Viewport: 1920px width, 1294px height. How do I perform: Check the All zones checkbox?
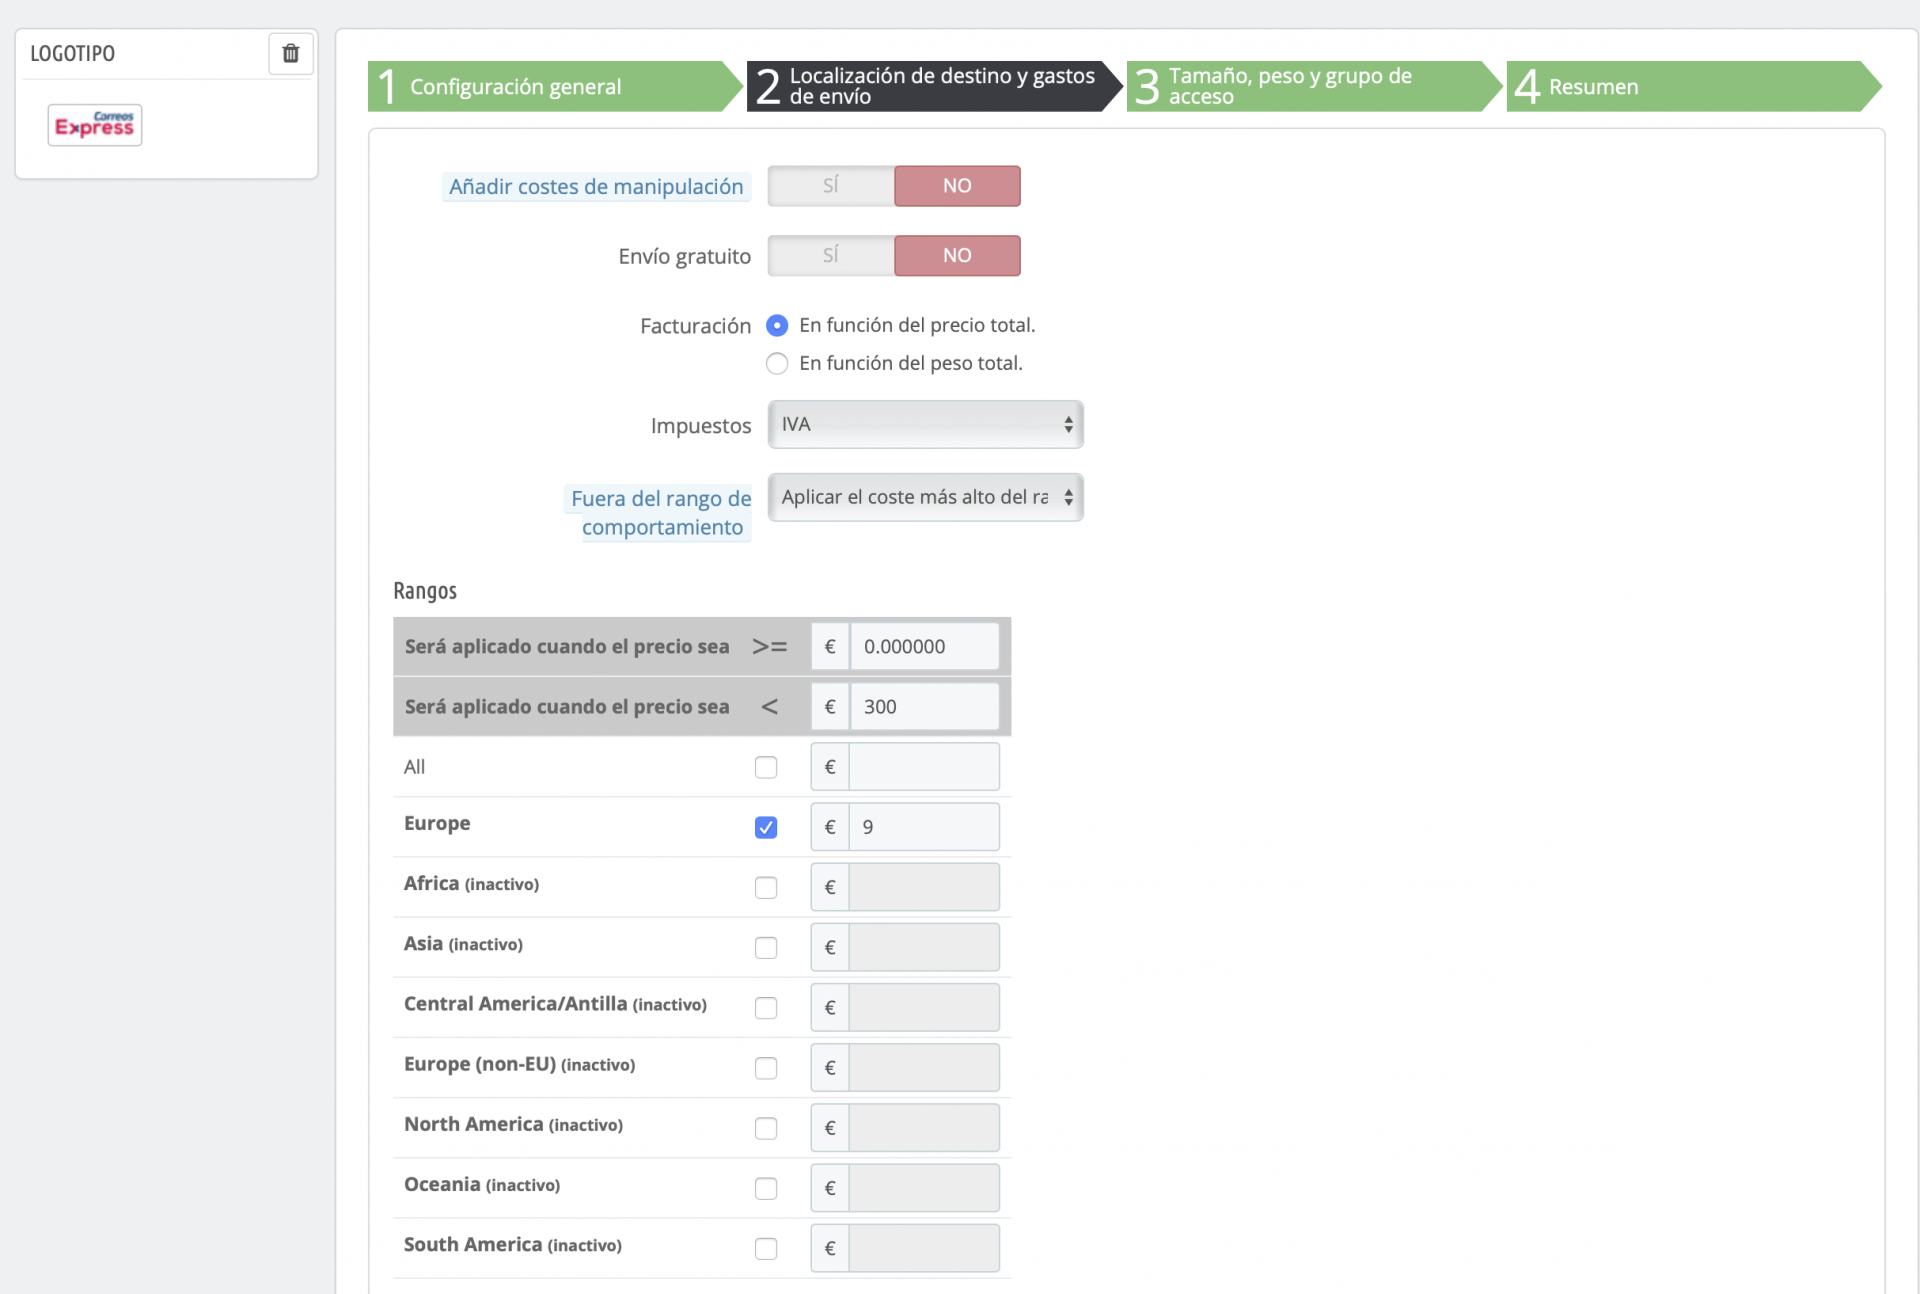coord(766,768)
